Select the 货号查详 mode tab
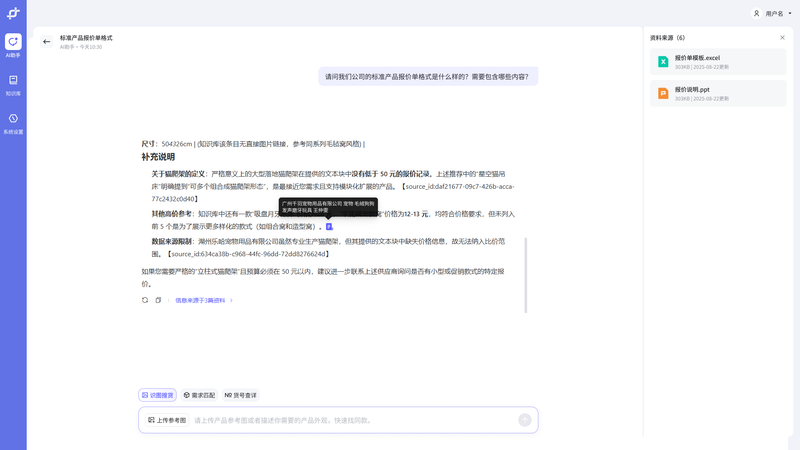Screen dimensions: 800x450 240,395
